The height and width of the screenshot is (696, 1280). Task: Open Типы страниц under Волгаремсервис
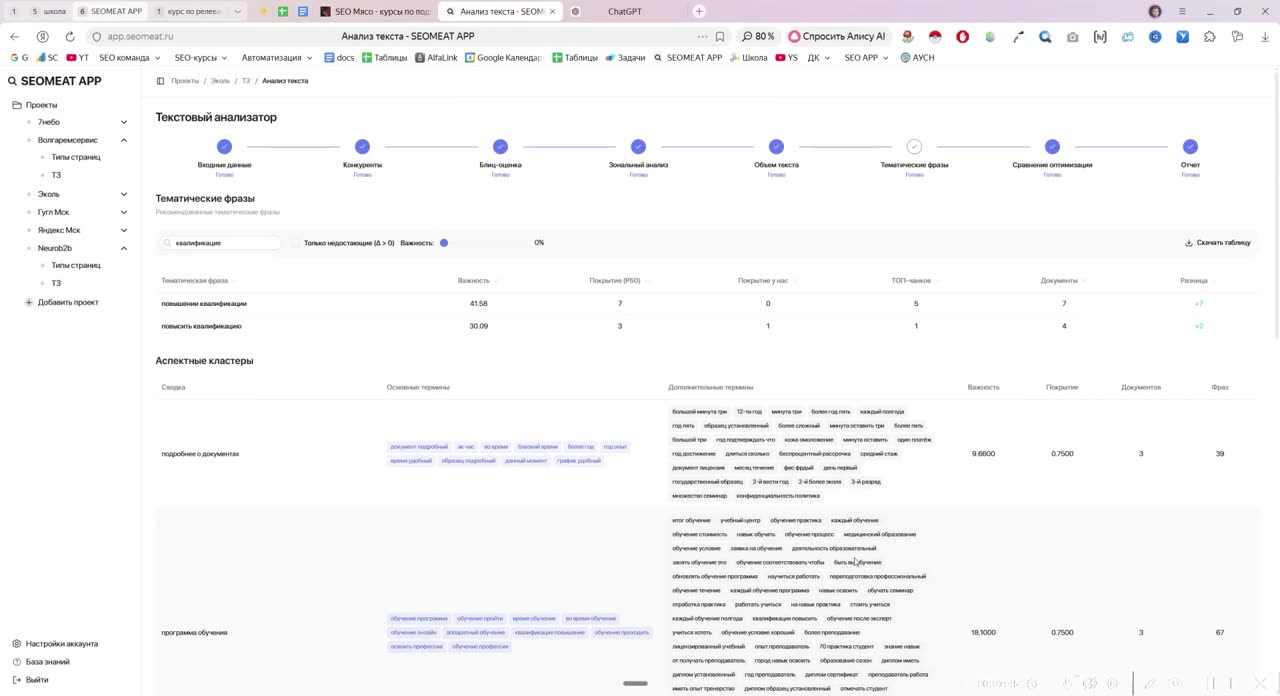click(76, 158)
